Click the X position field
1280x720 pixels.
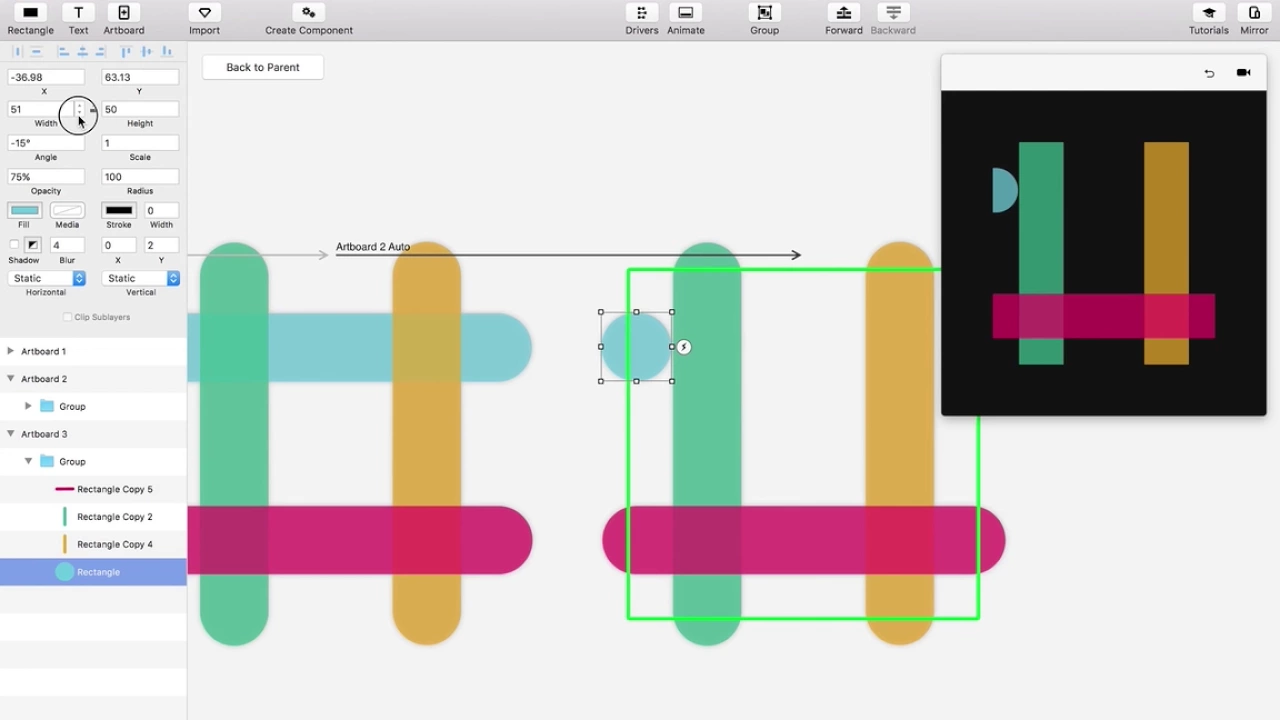point(46,77)
